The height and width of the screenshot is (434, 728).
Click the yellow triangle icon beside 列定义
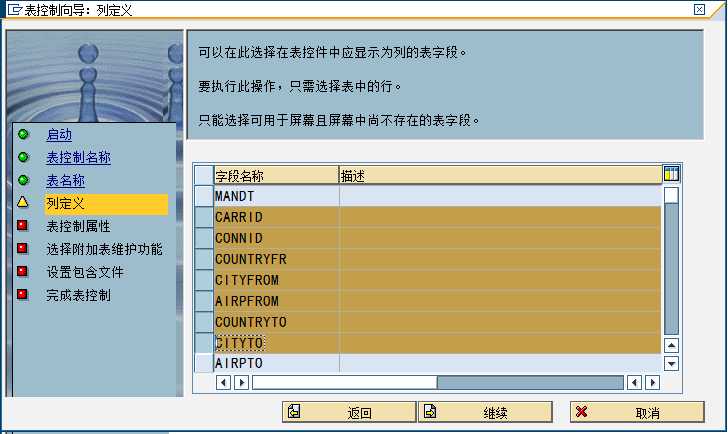tap(23, 203)
